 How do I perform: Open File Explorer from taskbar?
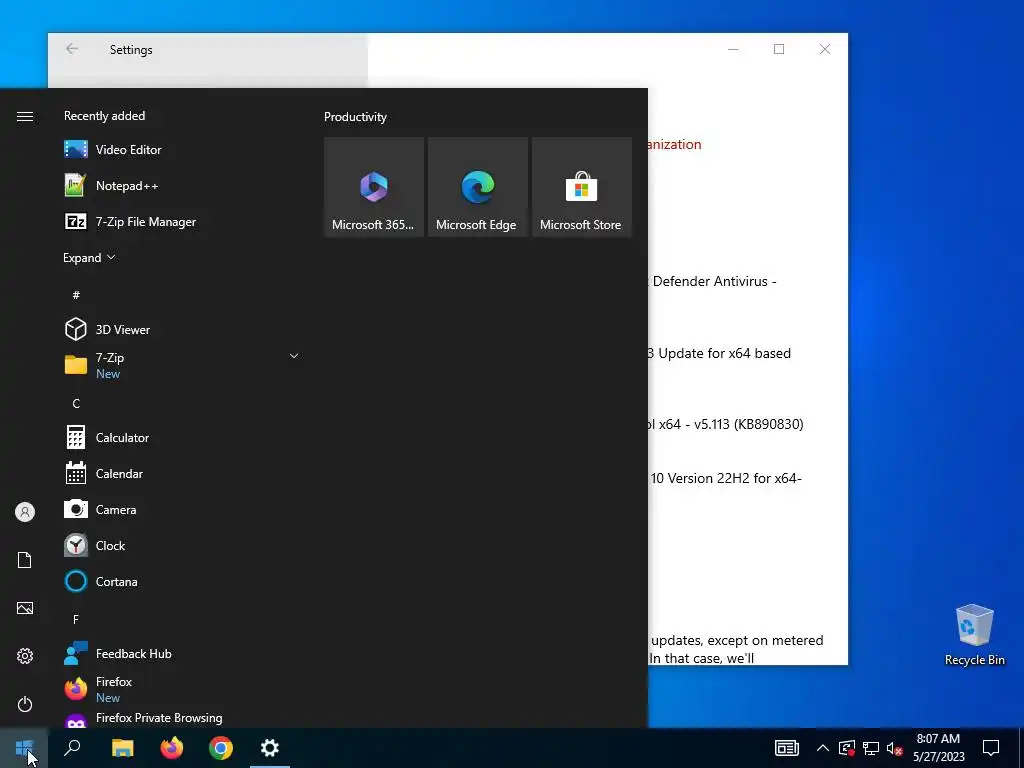pyautogui.click(x=122, y=748)
